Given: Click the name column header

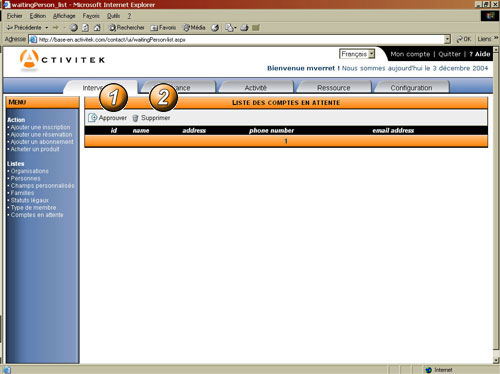Looking at the screenshot, I should pos(141,130).
